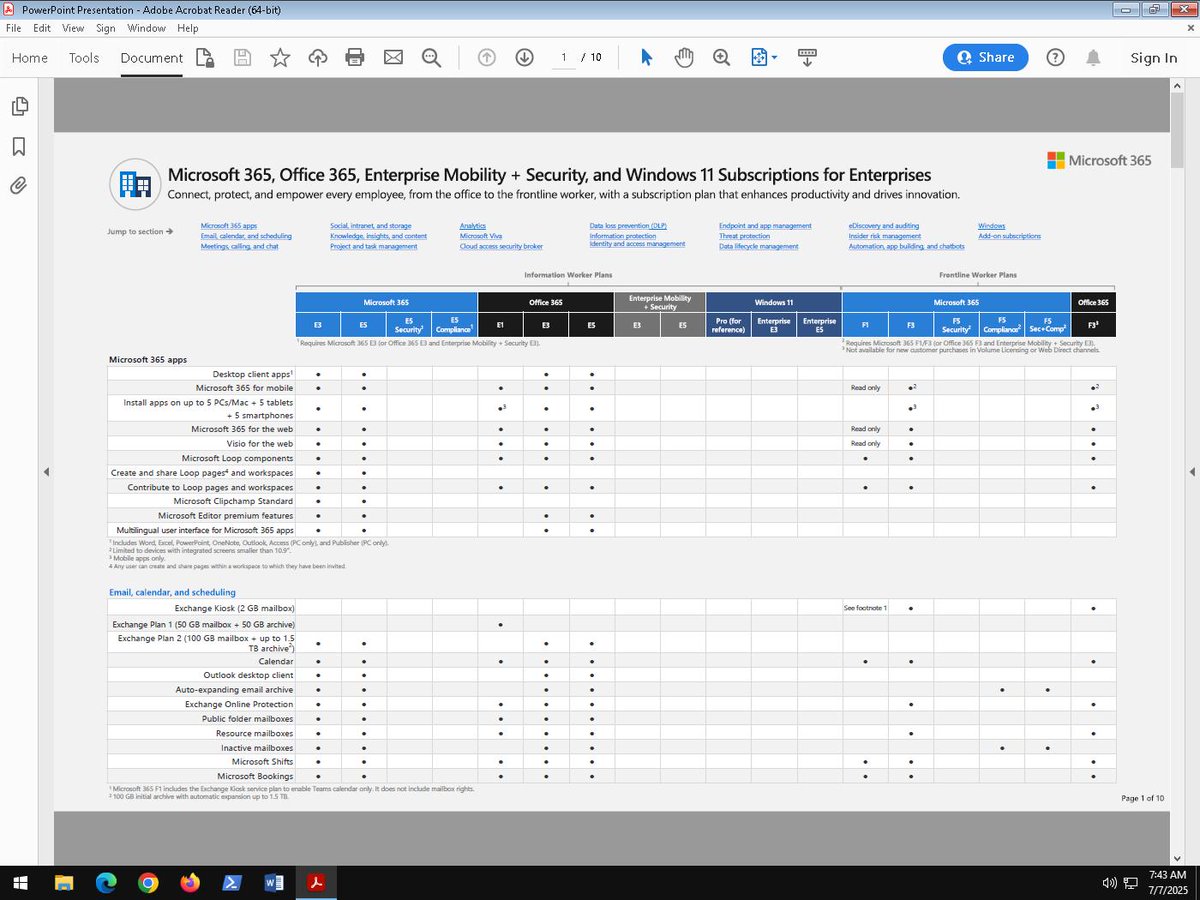Switch to the Home tab

coord(30,57)
